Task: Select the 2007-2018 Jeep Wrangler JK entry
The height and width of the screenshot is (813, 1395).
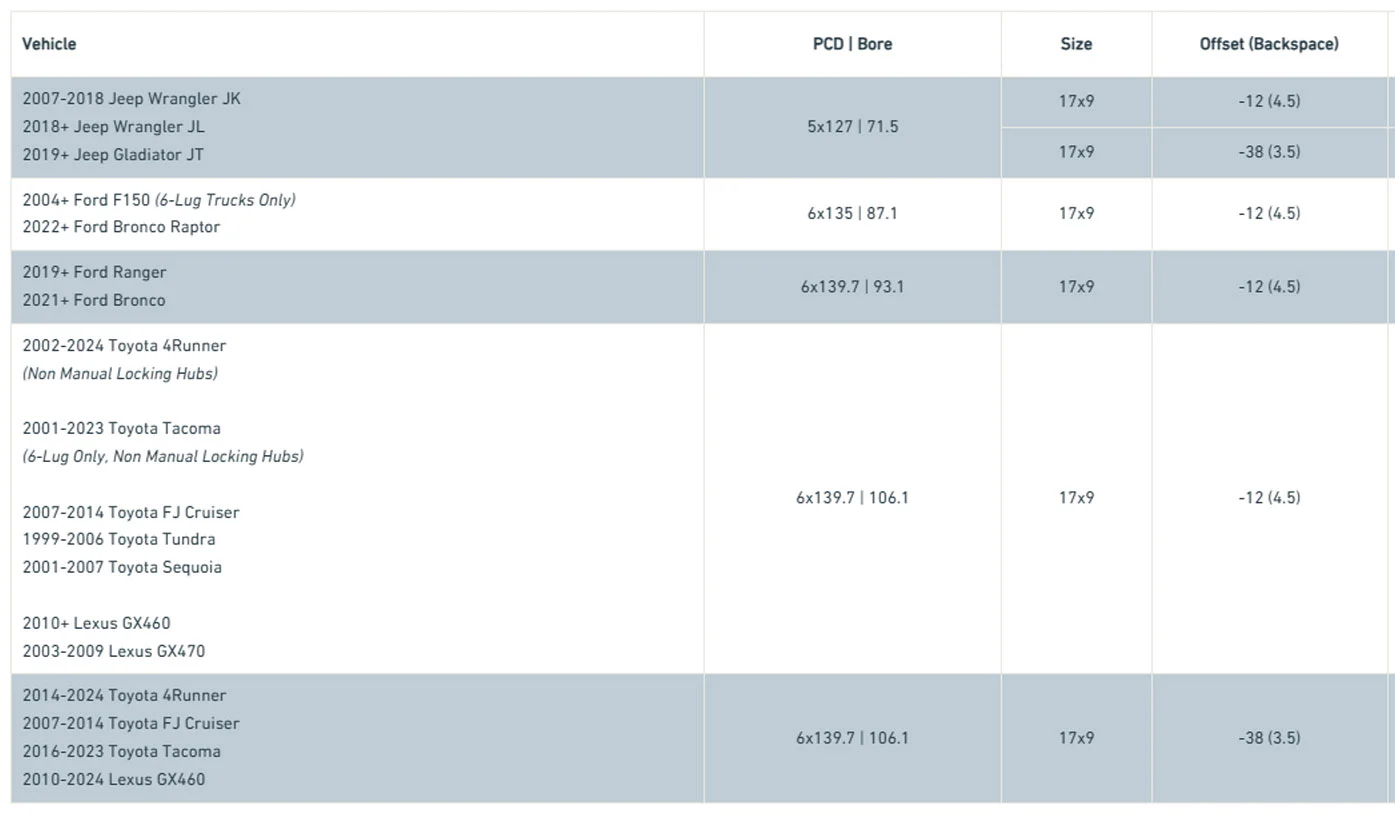Action: pos(131,99)
